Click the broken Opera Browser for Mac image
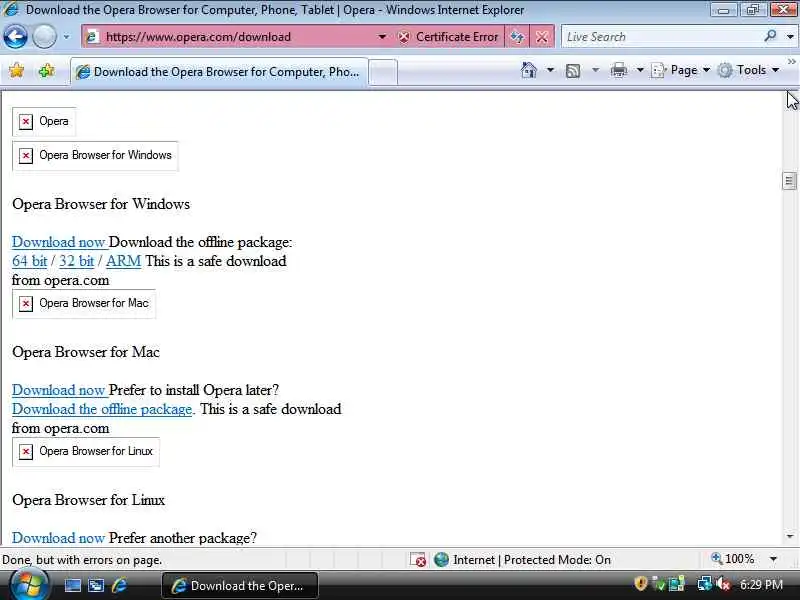The height and width of the screenshot is (600, 800). pyautogui.click(x=84, y=304)
